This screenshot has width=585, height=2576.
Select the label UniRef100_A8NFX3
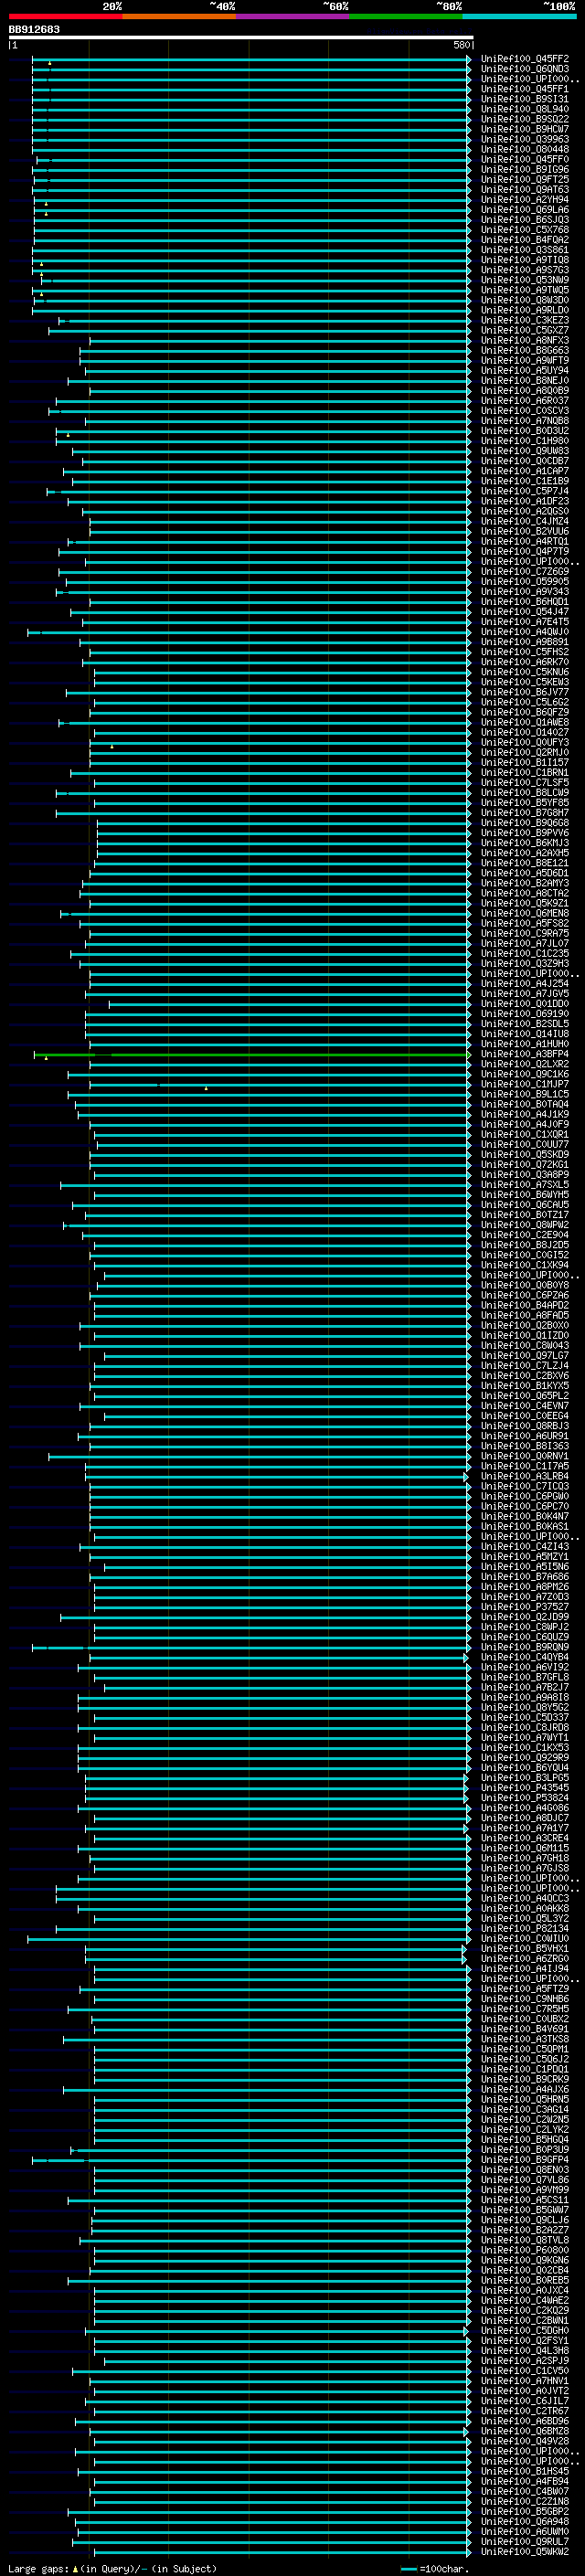click(x=525, y=340)
